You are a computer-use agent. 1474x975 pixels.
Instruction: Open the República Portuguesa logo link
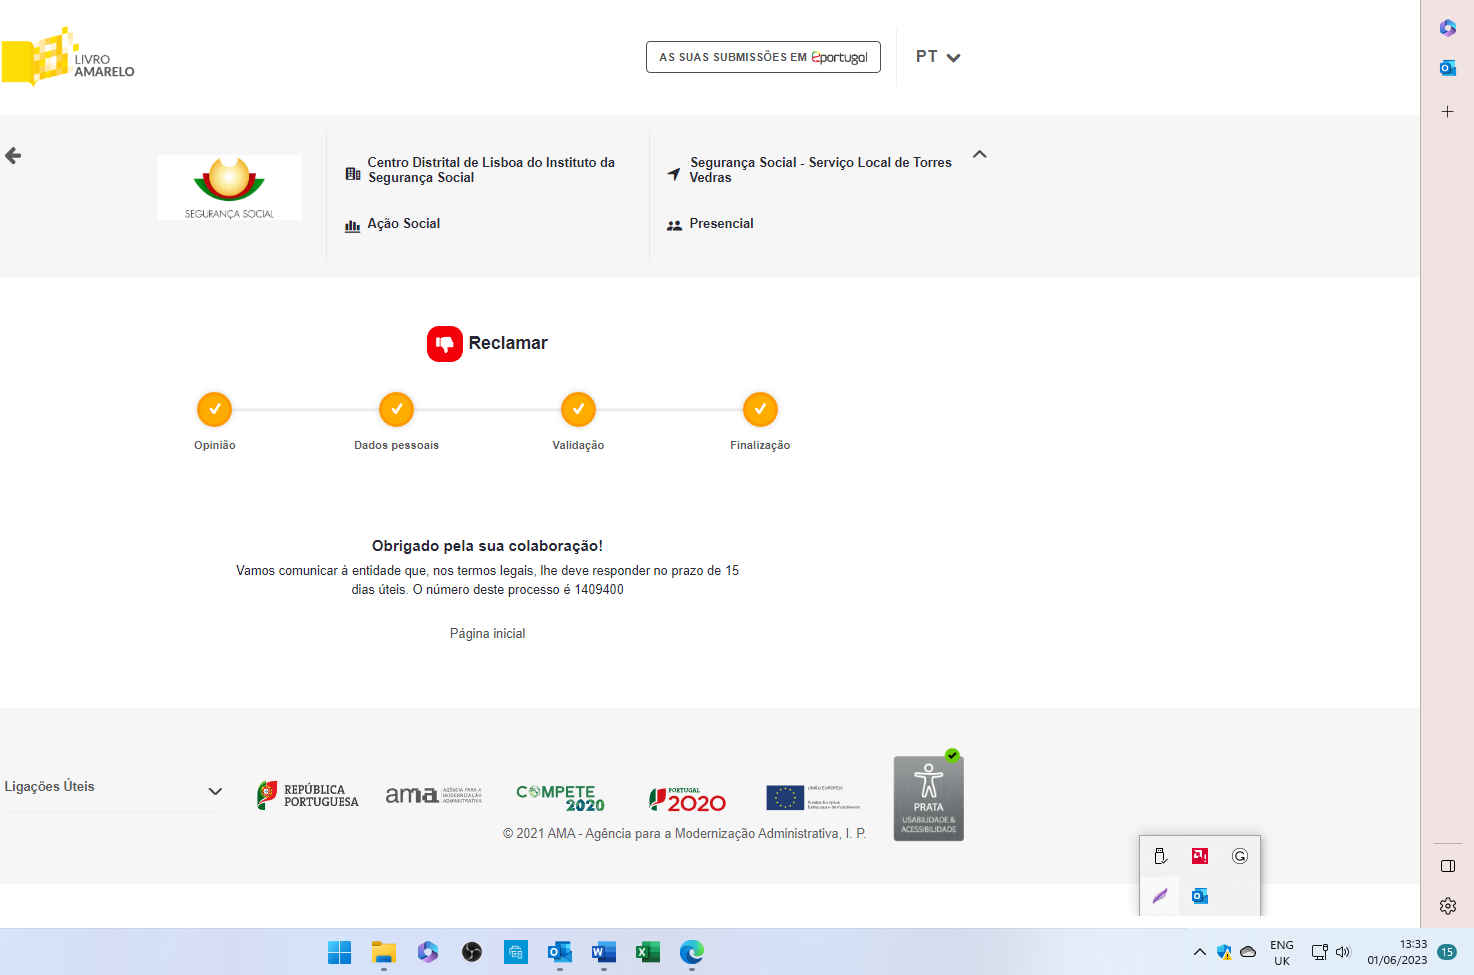pos(308,796)
